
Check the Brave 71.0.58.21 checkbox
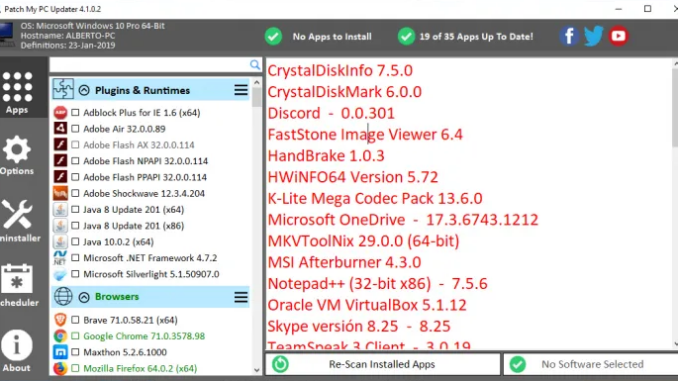75,320
